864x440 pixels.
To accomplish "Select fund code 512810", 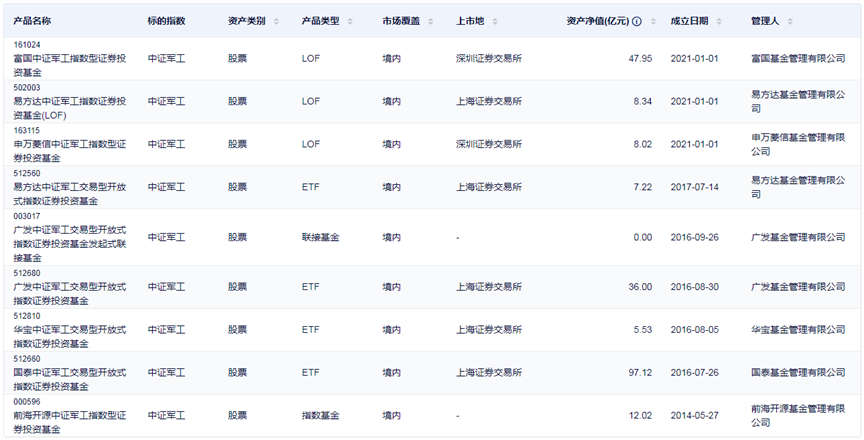I will pyautogui.click(x=27, y=316).
